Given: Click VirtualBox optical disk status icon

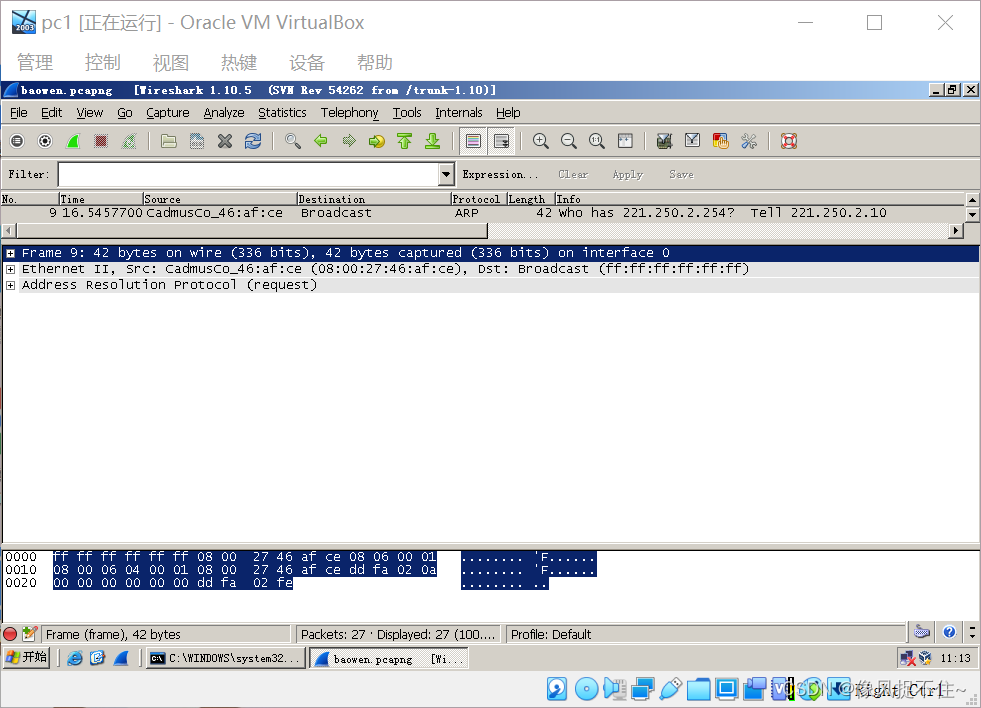Looking at the screenshot, I should (586, 689).
